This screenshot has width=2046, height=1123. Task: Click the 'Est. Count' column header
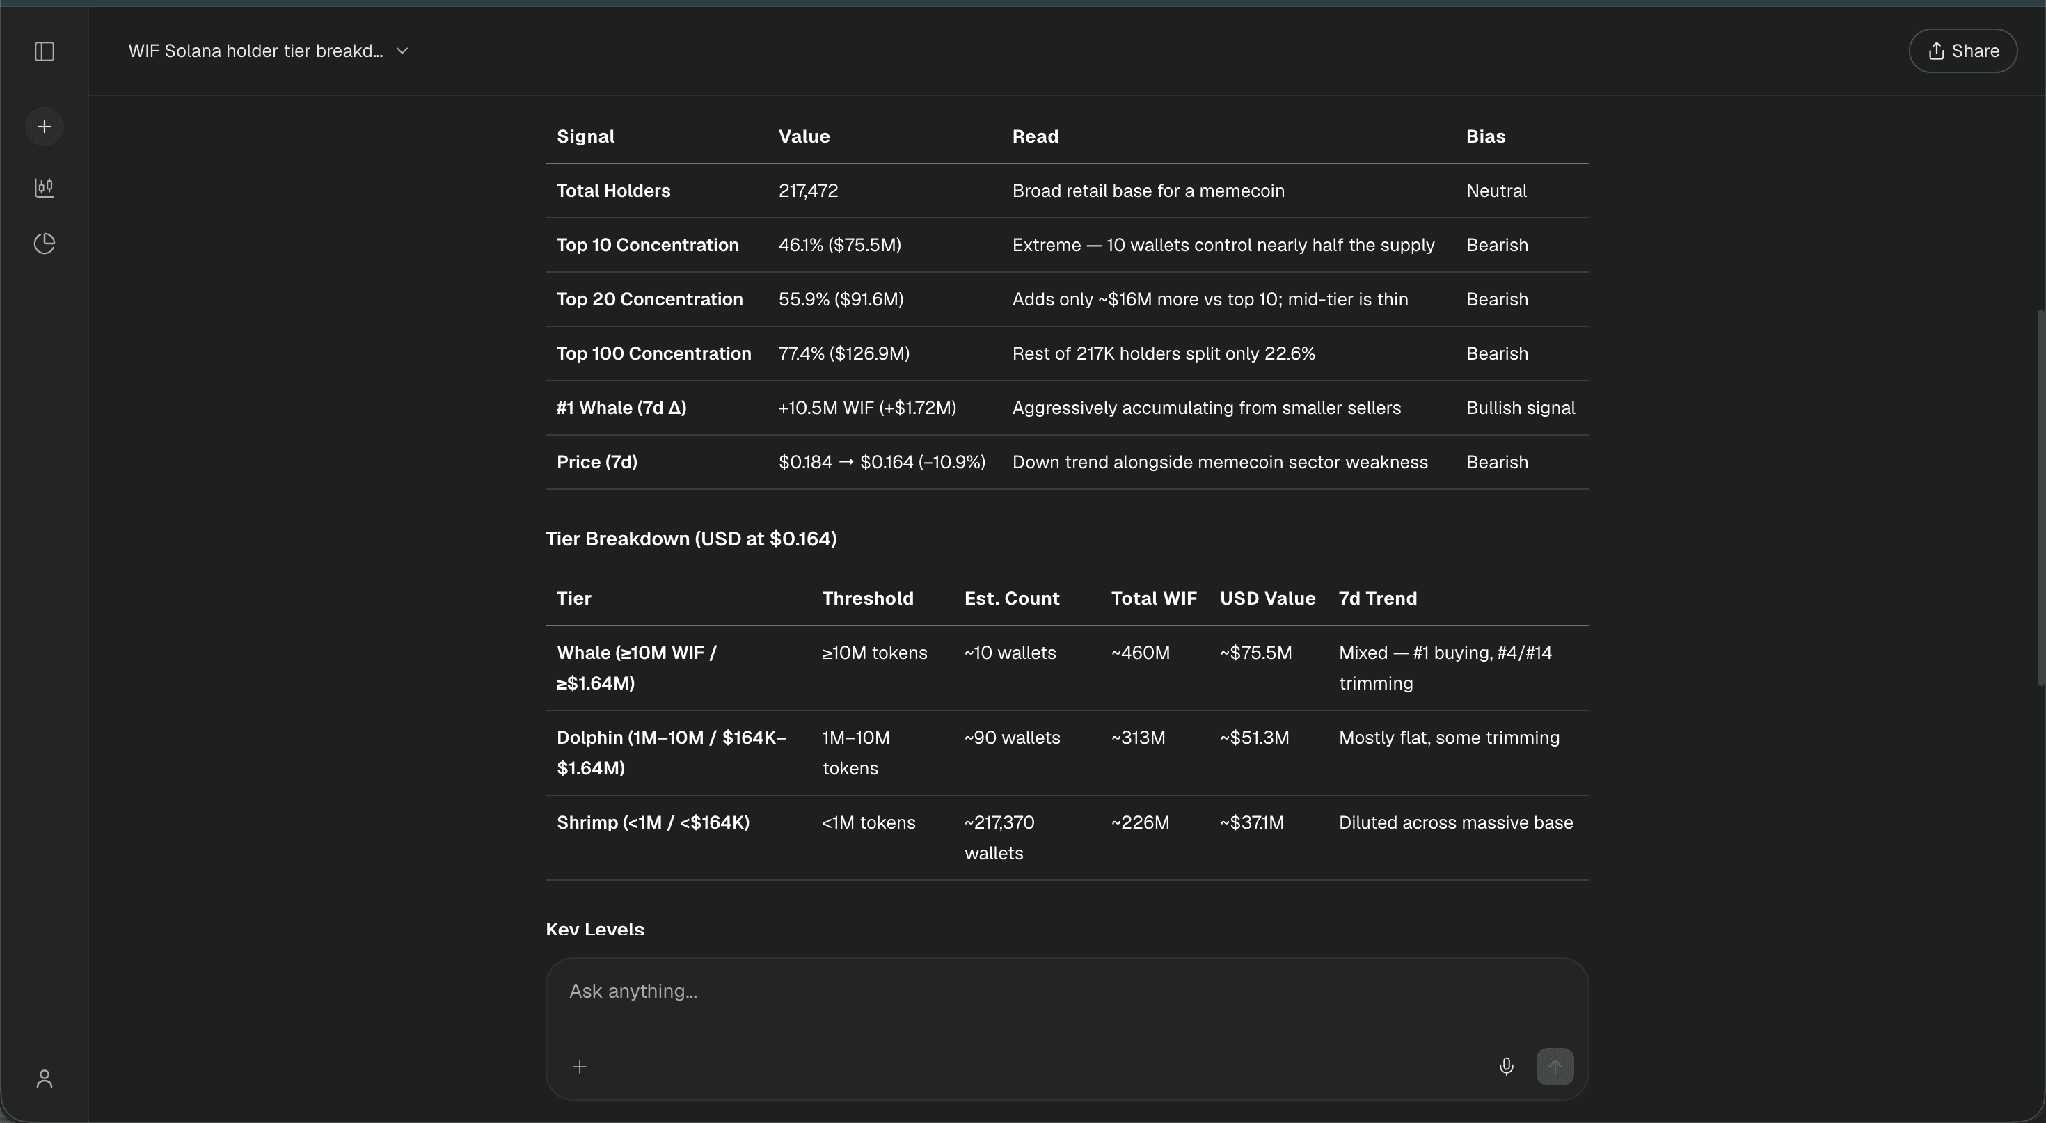(x=1011, y=599)
